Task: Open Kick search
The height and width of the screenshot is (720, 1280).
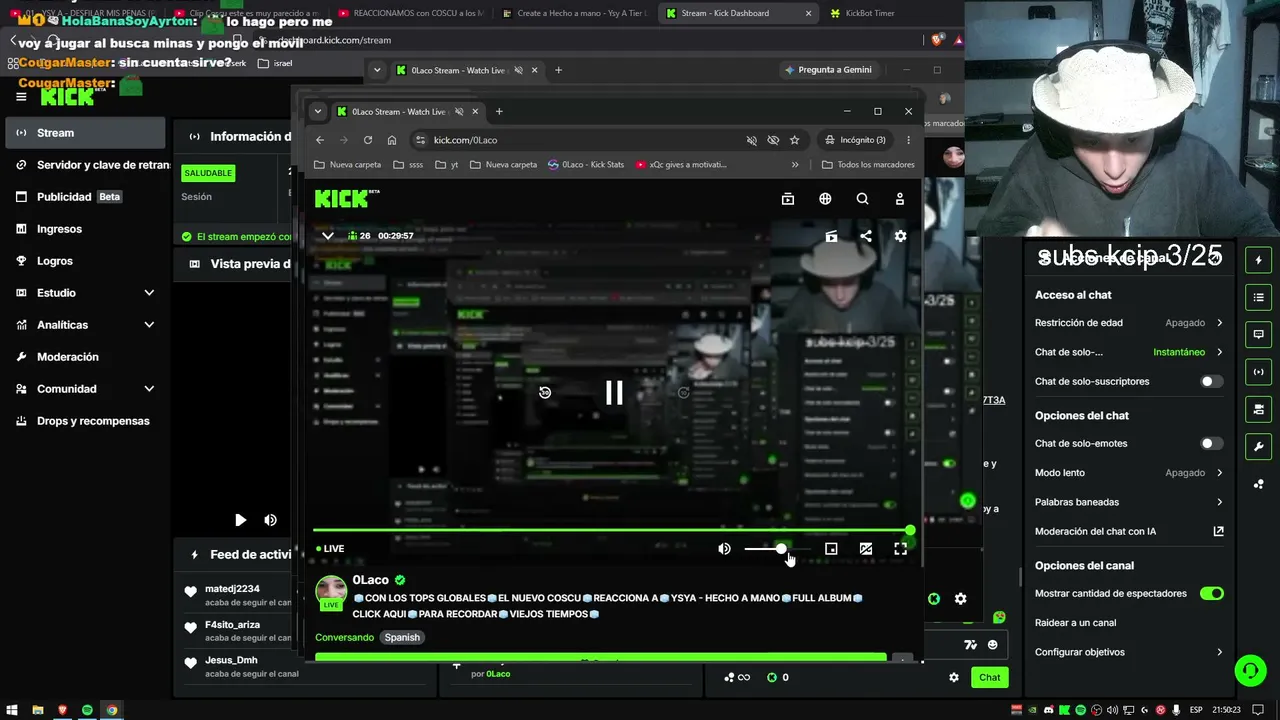Action: point(862,199)
